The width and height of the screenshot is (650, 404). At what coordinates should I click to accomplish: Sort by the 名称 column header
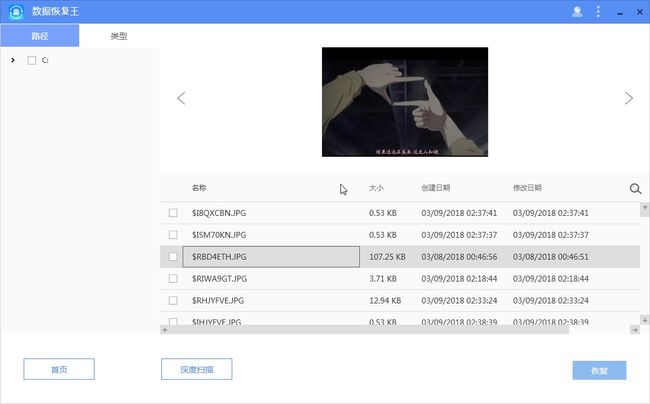[x=199, y=188]
